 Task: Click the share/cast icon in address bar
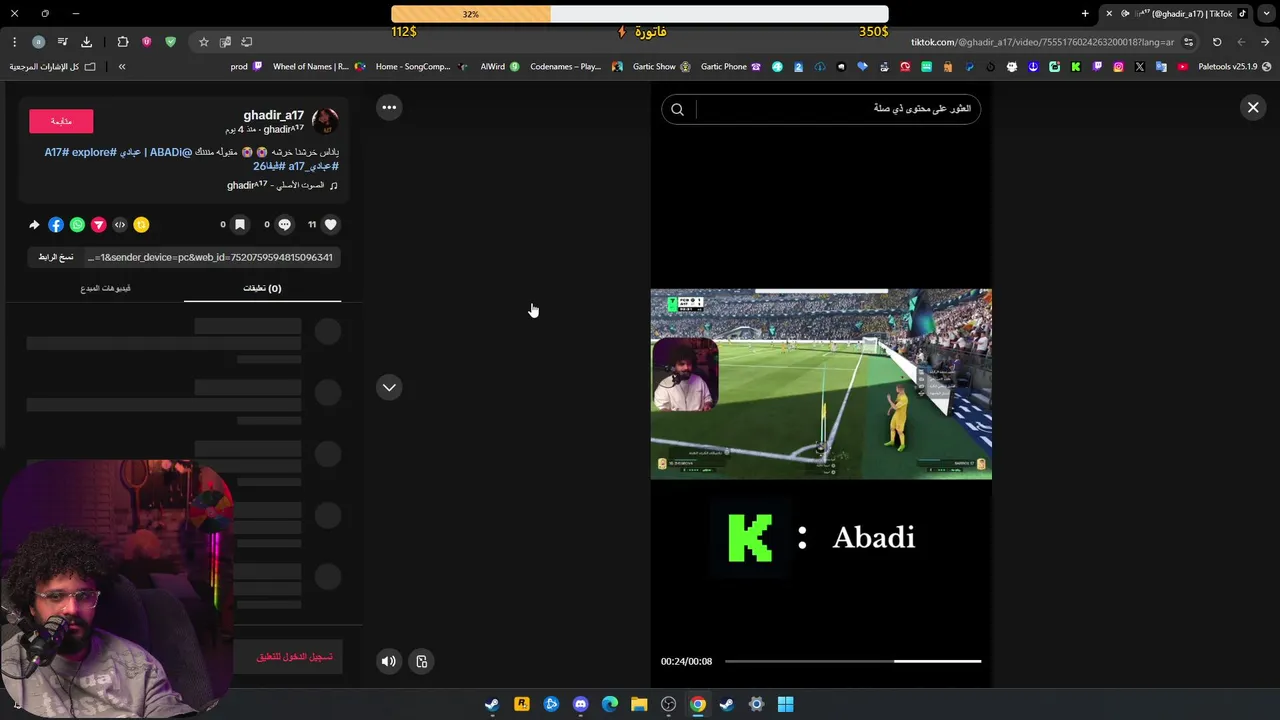(x=247, y=42)
